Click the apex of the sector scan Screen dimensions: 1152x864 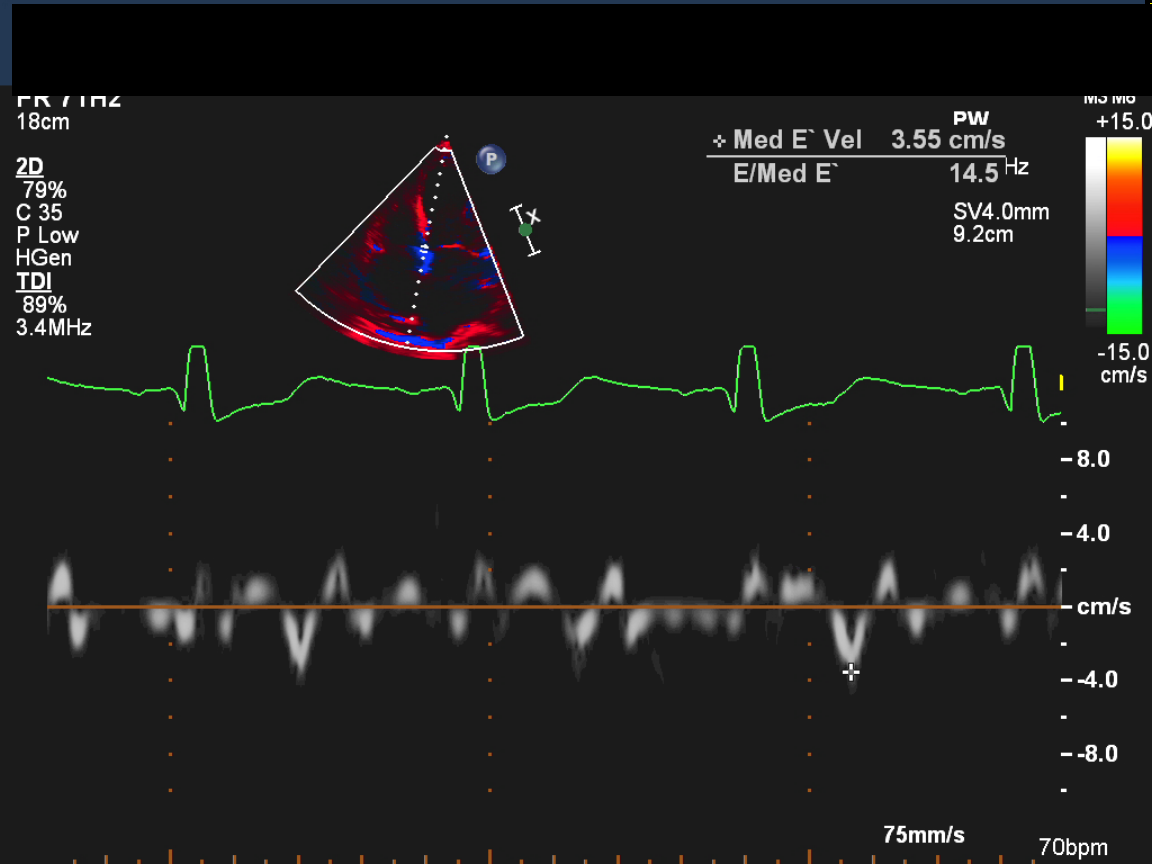tap(446, 143)
